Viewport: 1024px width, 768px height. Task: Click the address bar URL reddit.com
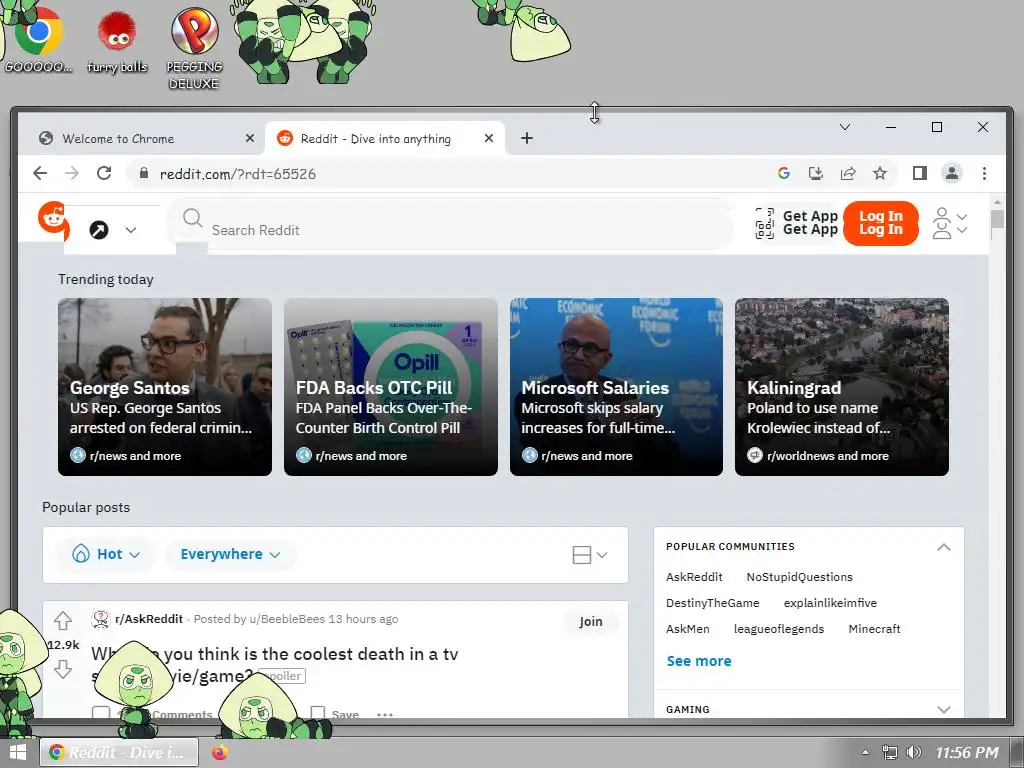tap(238, 174)
